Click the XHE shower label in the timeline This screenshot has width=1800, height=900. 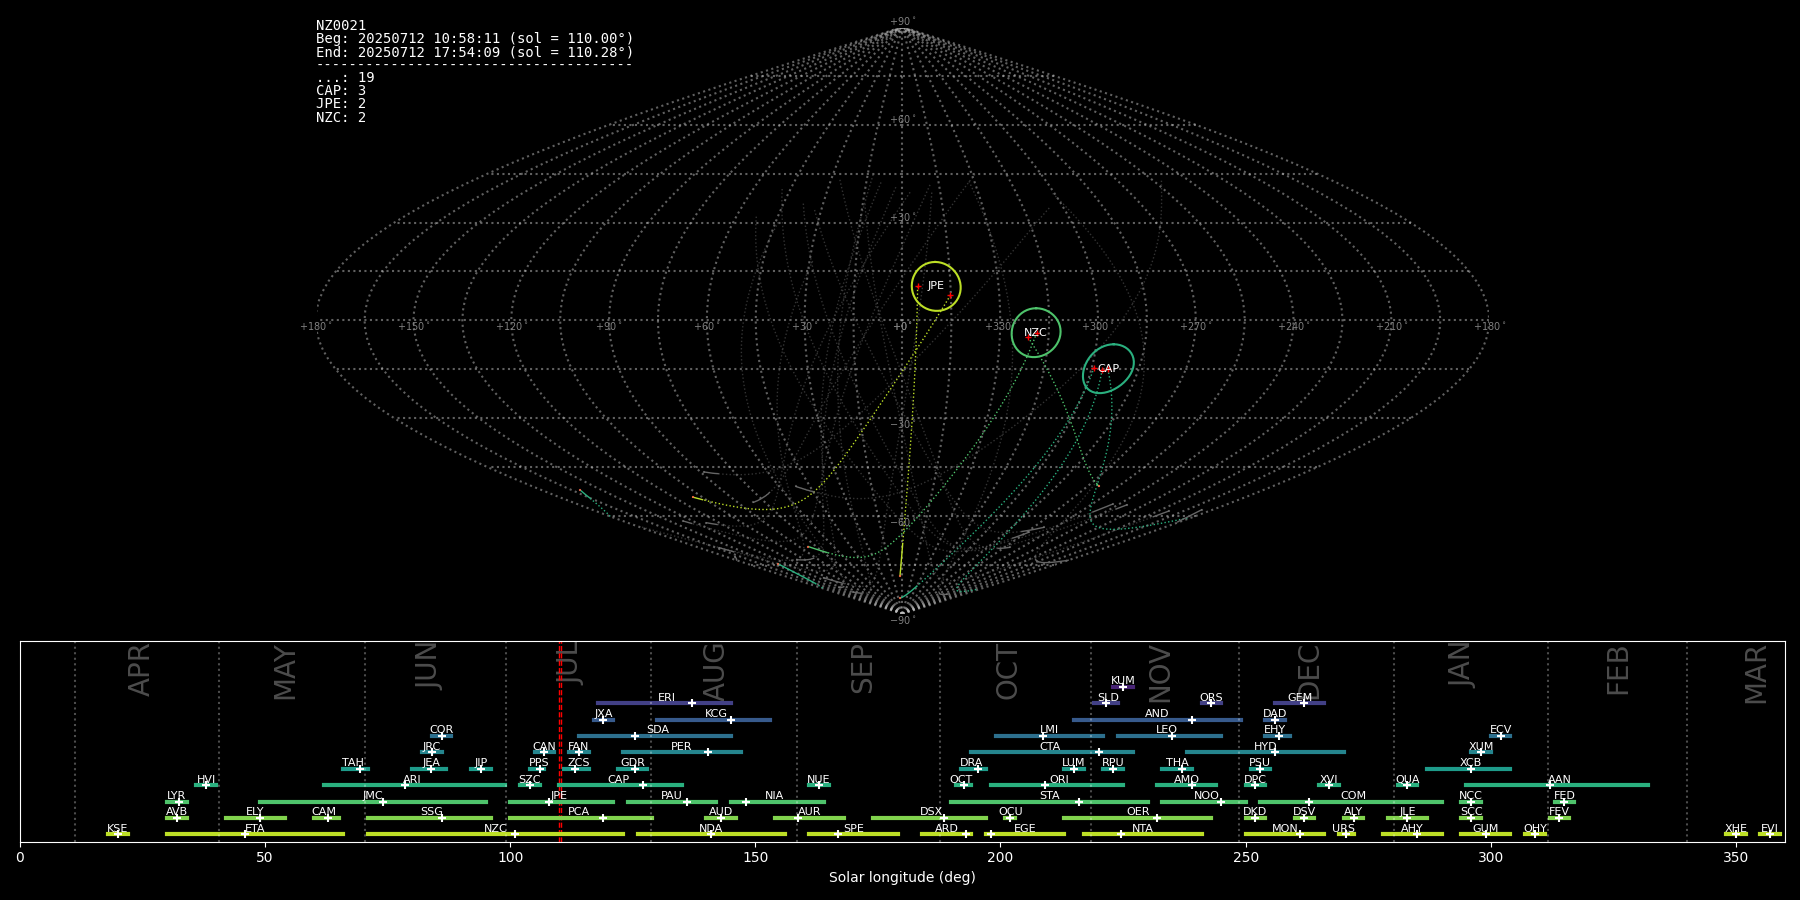(x=1736, y=829)
